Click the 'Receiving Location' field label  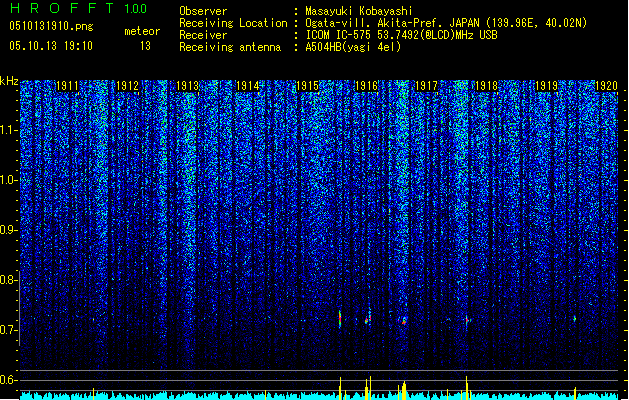click(x=233, y=23)
